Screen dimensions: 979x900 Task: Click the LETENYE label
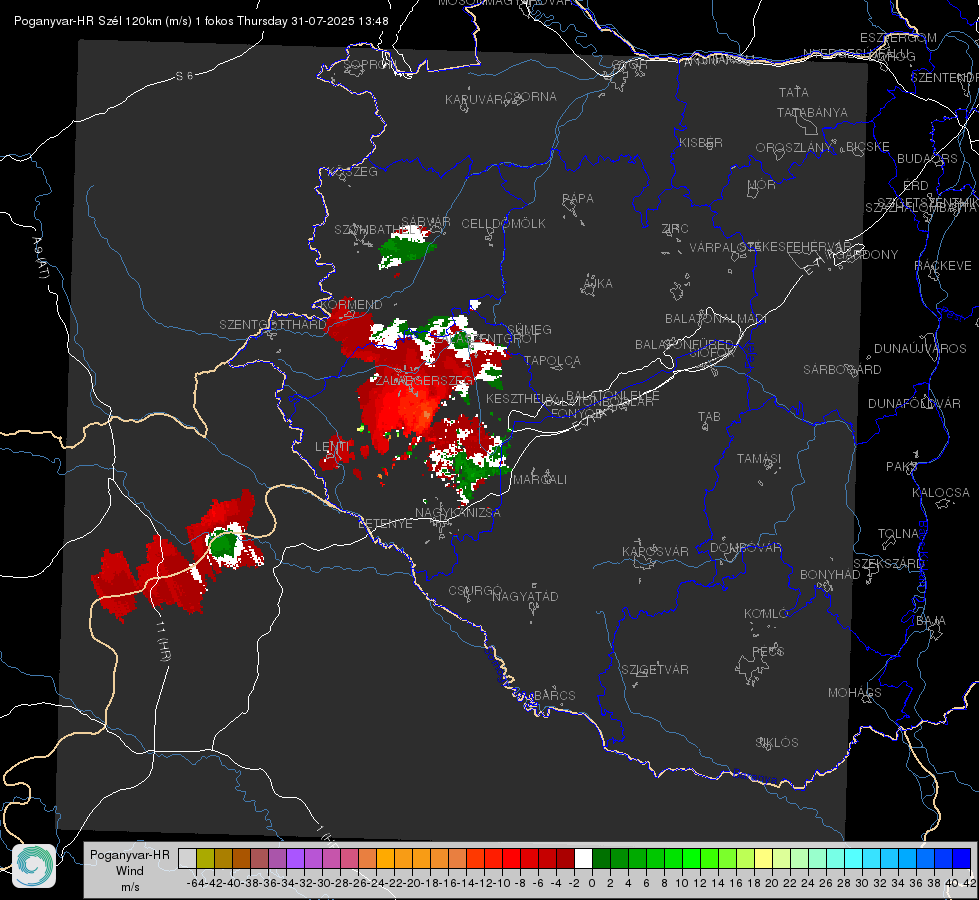point(385,524)
